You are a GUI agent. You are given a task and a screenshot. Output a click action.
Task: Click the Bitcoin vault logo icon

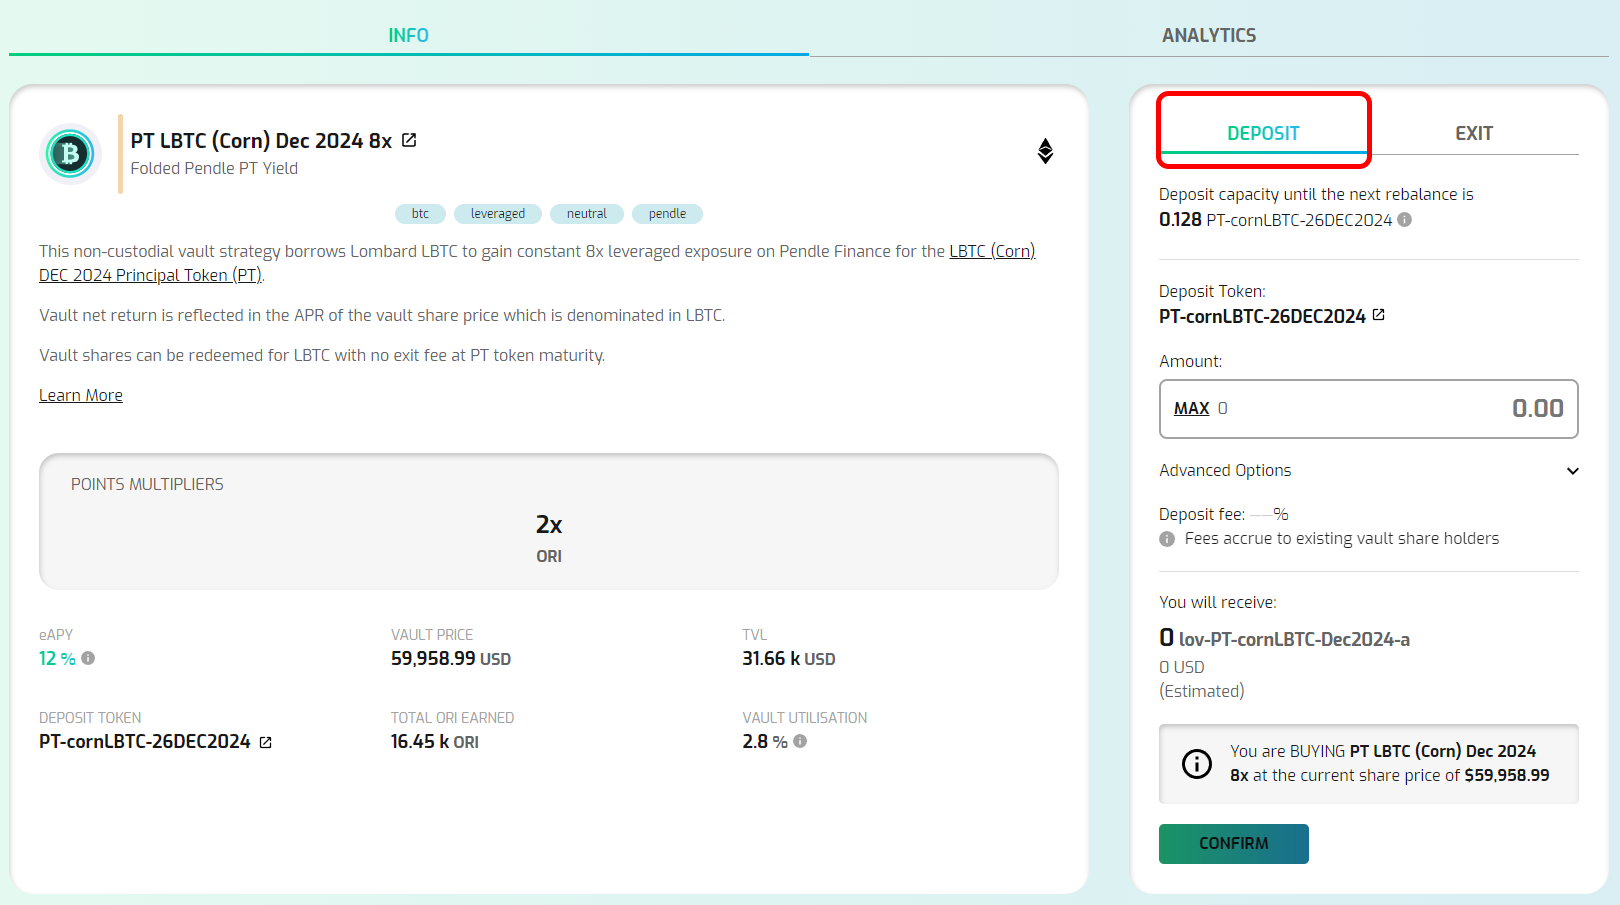coord(70,154)
